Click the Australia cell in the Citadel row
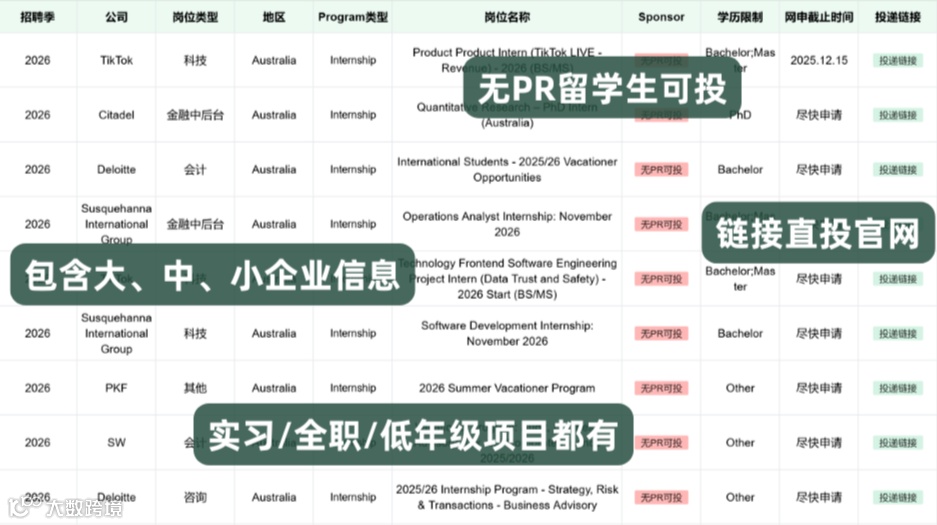Image resolution: width=937 pixels, height=525 pixels. click(x=274, y=115)
